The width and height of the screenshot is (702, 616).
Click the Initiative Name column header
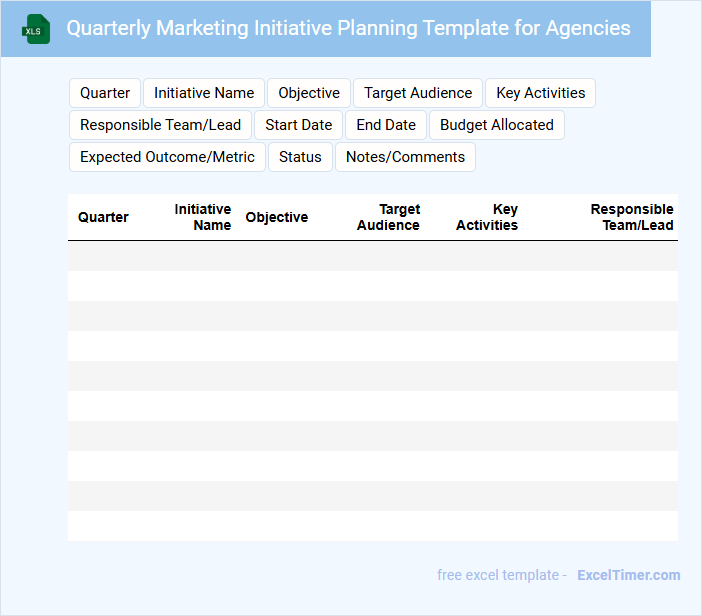tap(203, 217)
